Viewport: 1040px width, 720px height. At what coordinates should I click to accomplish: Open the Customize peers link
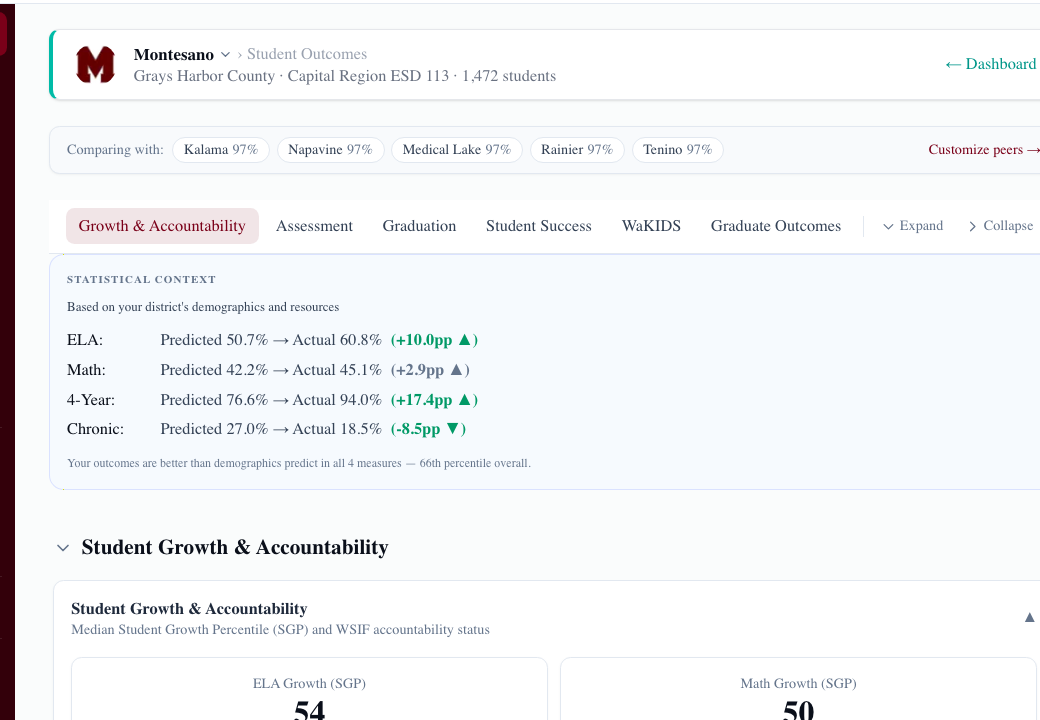pyautogui.click(x=983, y=150)
